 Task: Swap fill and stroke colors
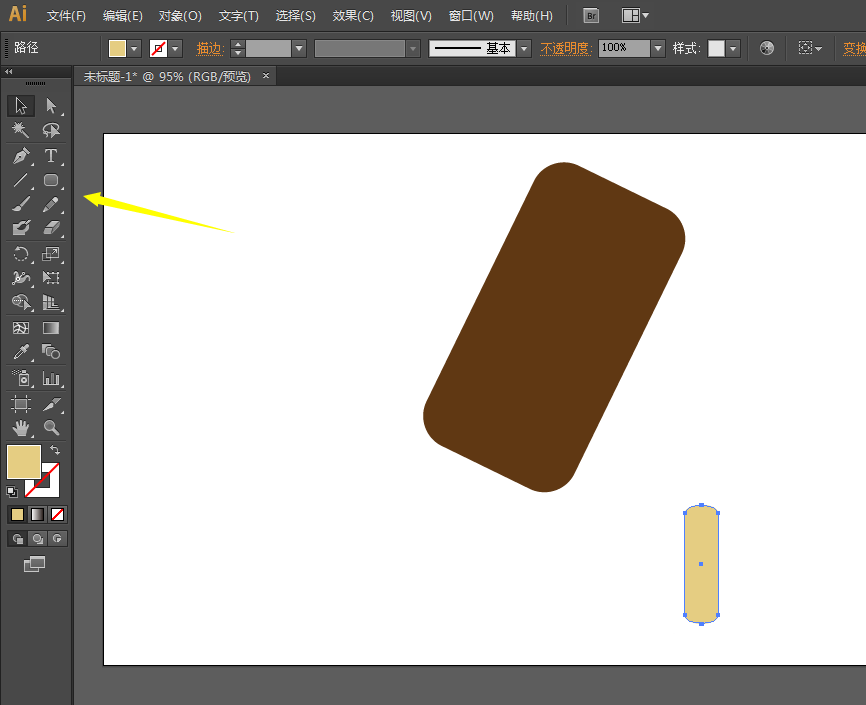(x=55, y=451)
